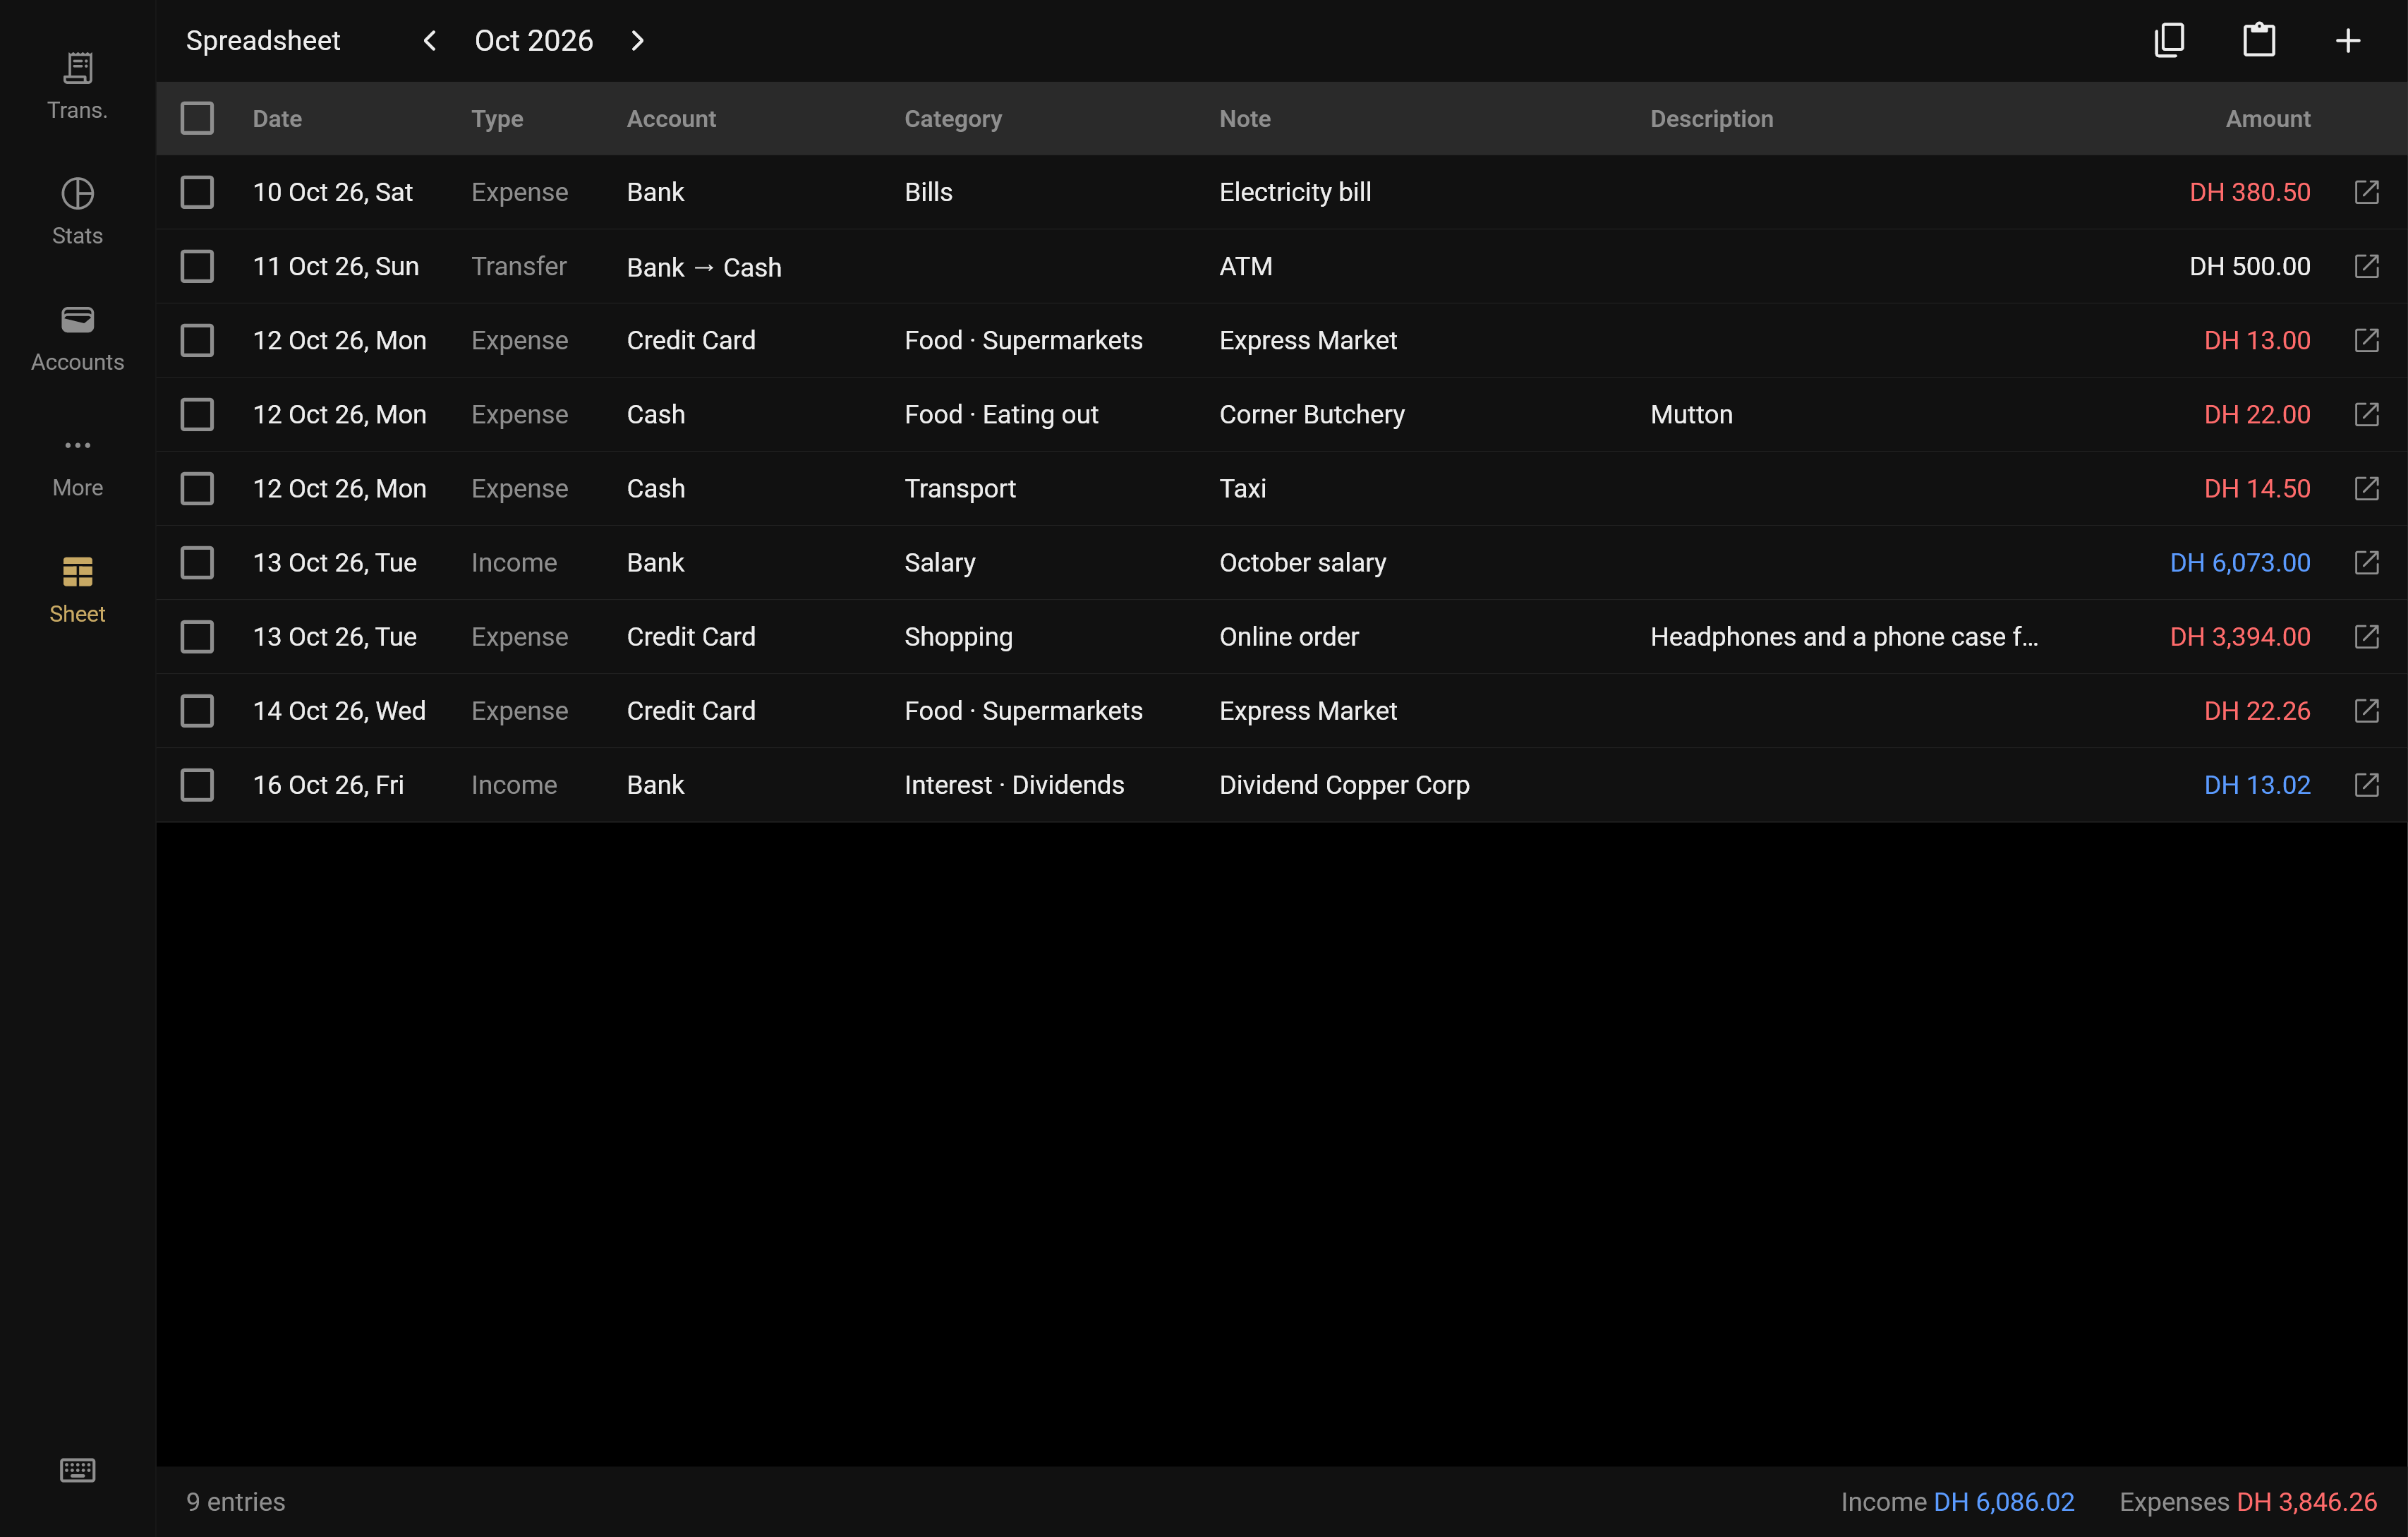Click the 'DH 13.02' amount cell
Image resolution: width=2408 pixels, height=1537 pixels.
click(2257, 784)
